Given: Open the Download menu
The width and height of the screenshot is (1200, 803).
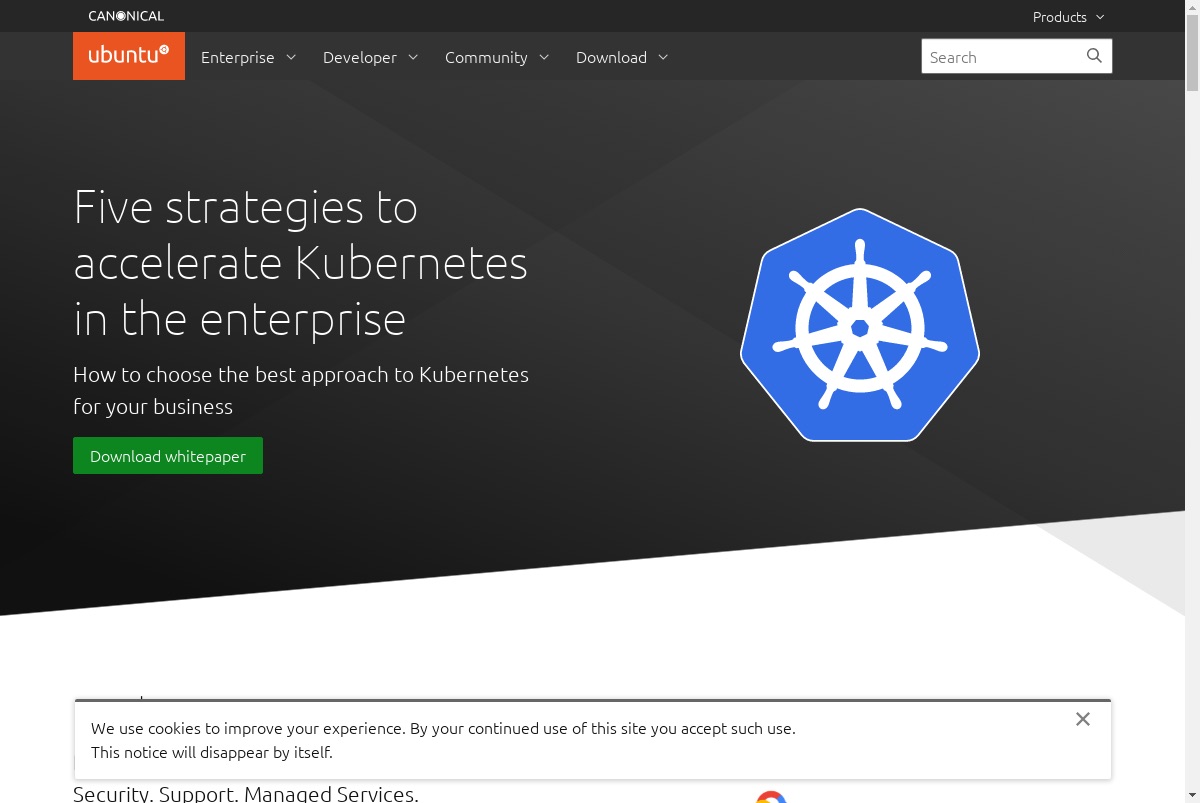Looking at the screenshot, I should pyautogui.click(x=622, y=57).
